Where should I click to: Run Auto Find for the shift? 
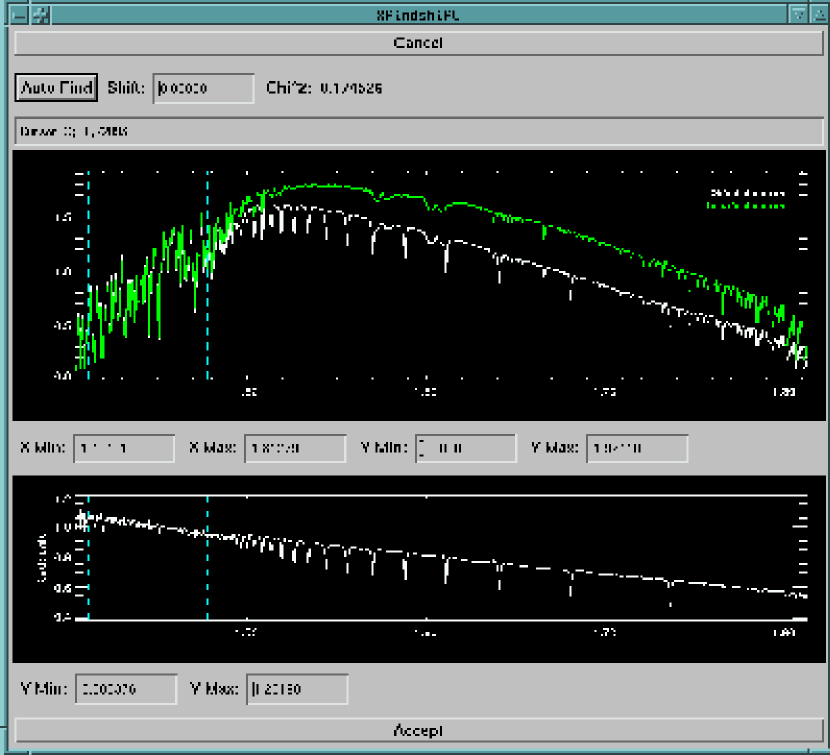coord(56,88)
